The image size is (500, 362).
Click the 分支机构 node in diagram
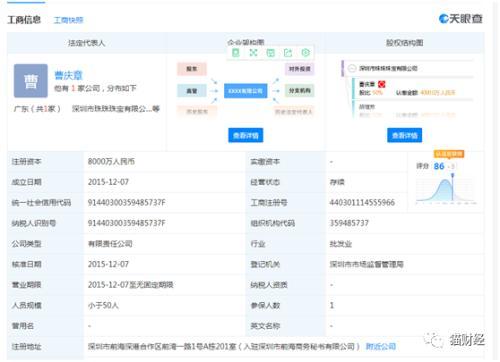pos(299,91)
